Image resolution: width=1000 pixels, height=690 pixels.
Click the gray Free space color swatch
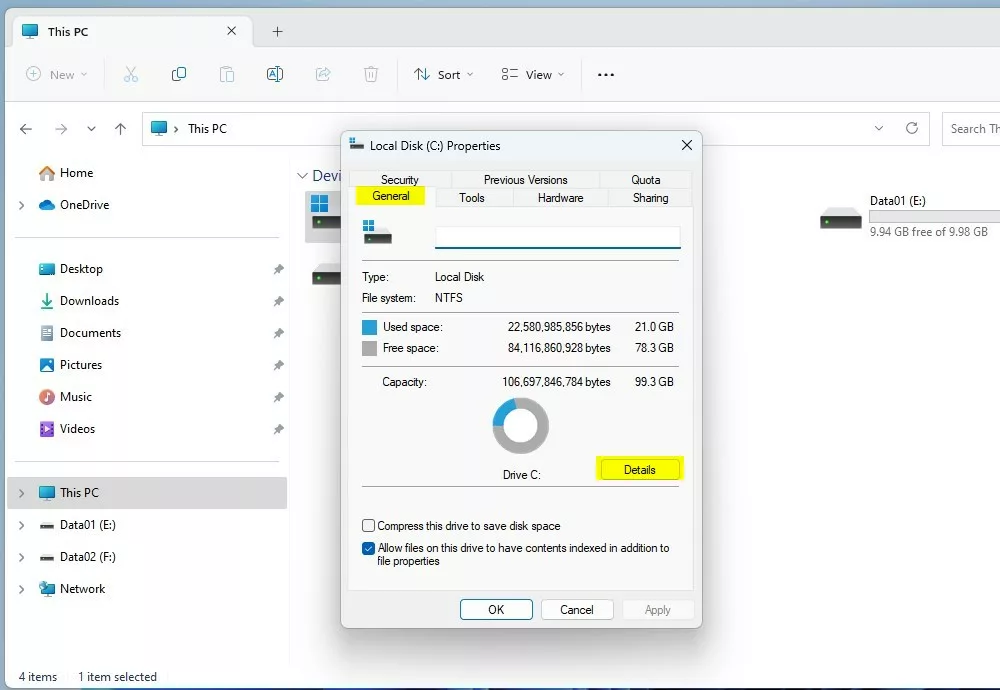click(x=369, y=348)
